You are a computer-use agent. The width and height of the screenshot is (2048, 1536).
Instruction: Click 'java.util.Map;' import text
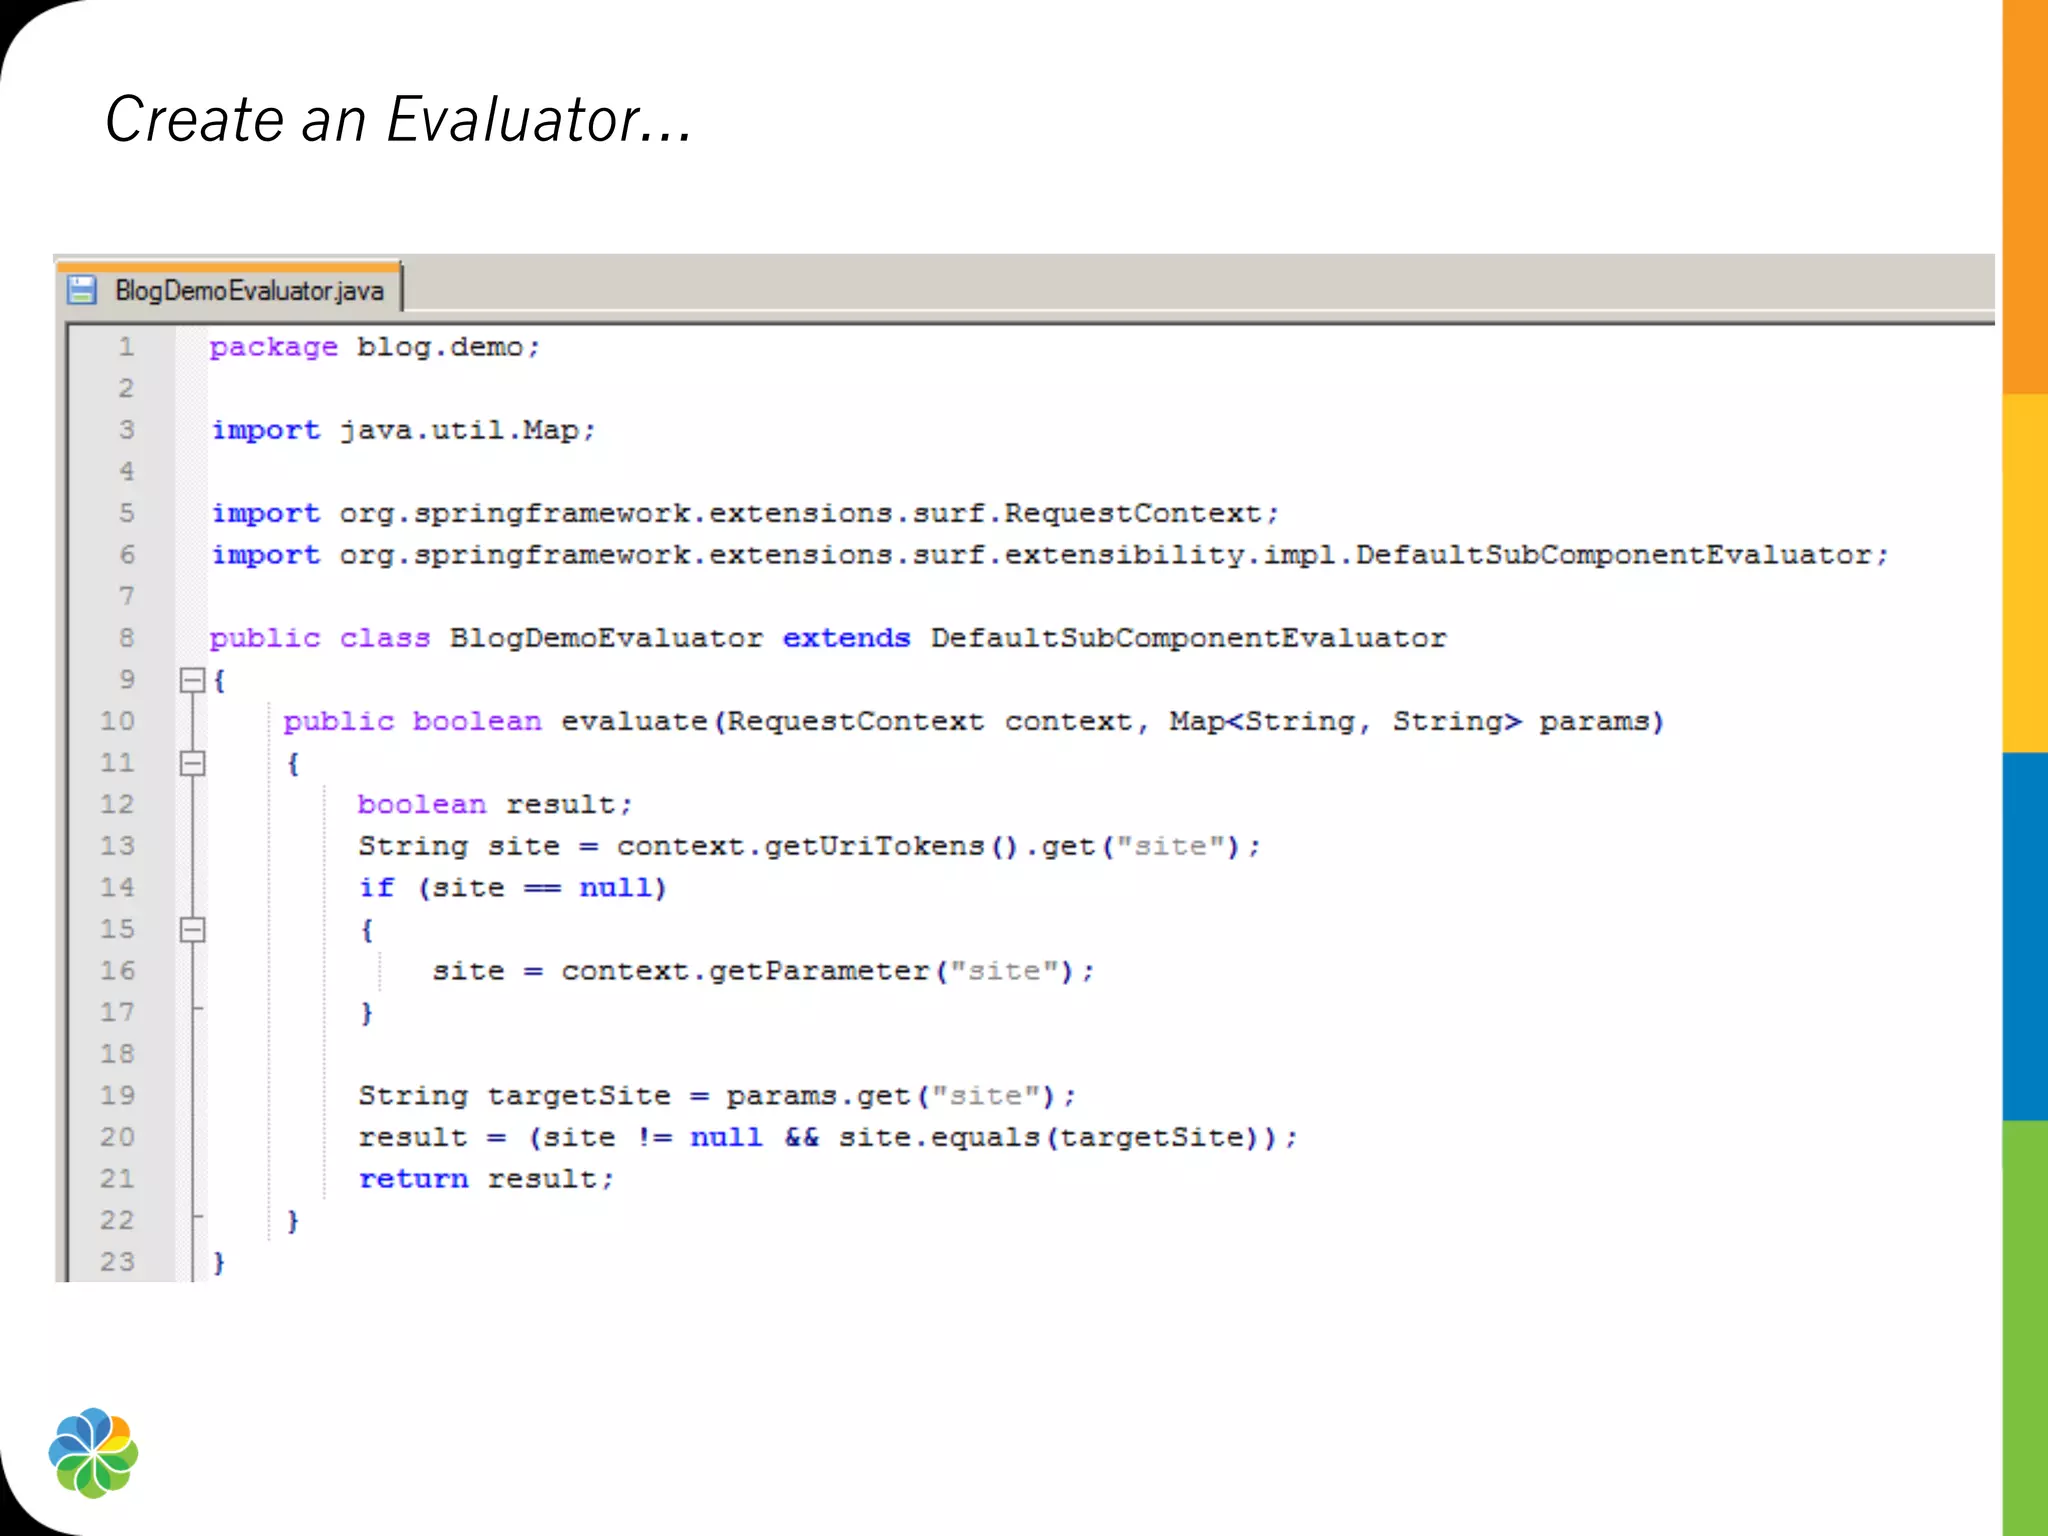click(x=467, y=431)
